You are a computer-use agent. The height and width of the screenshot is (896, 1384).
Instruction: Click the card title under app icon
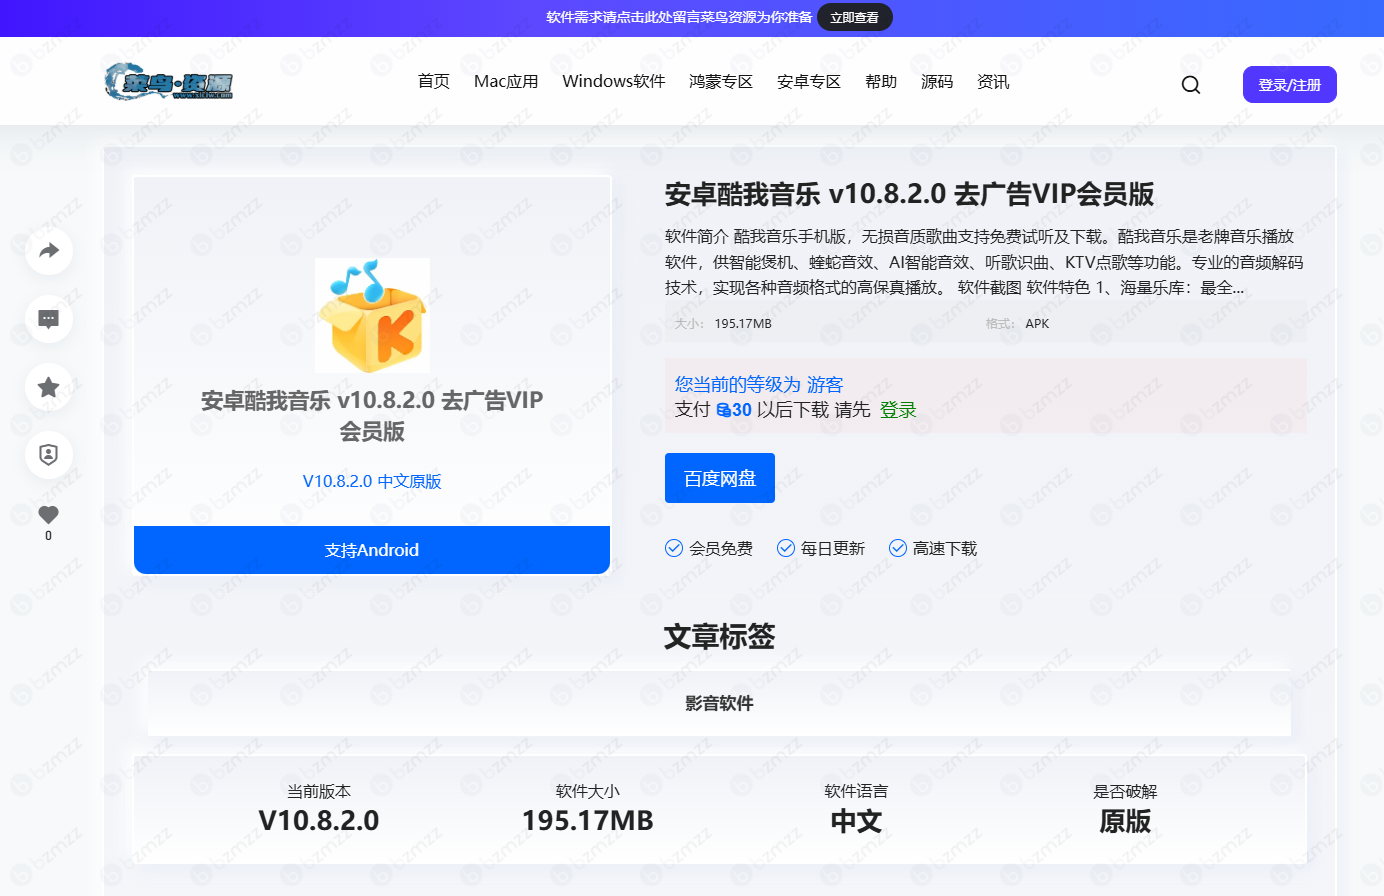[x=372, y=416]
